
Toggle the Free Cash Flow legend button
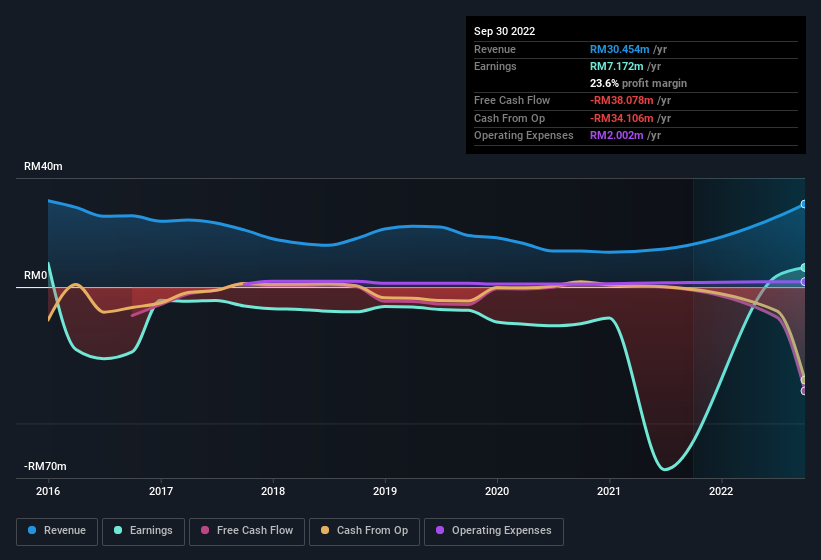point(247,531)
